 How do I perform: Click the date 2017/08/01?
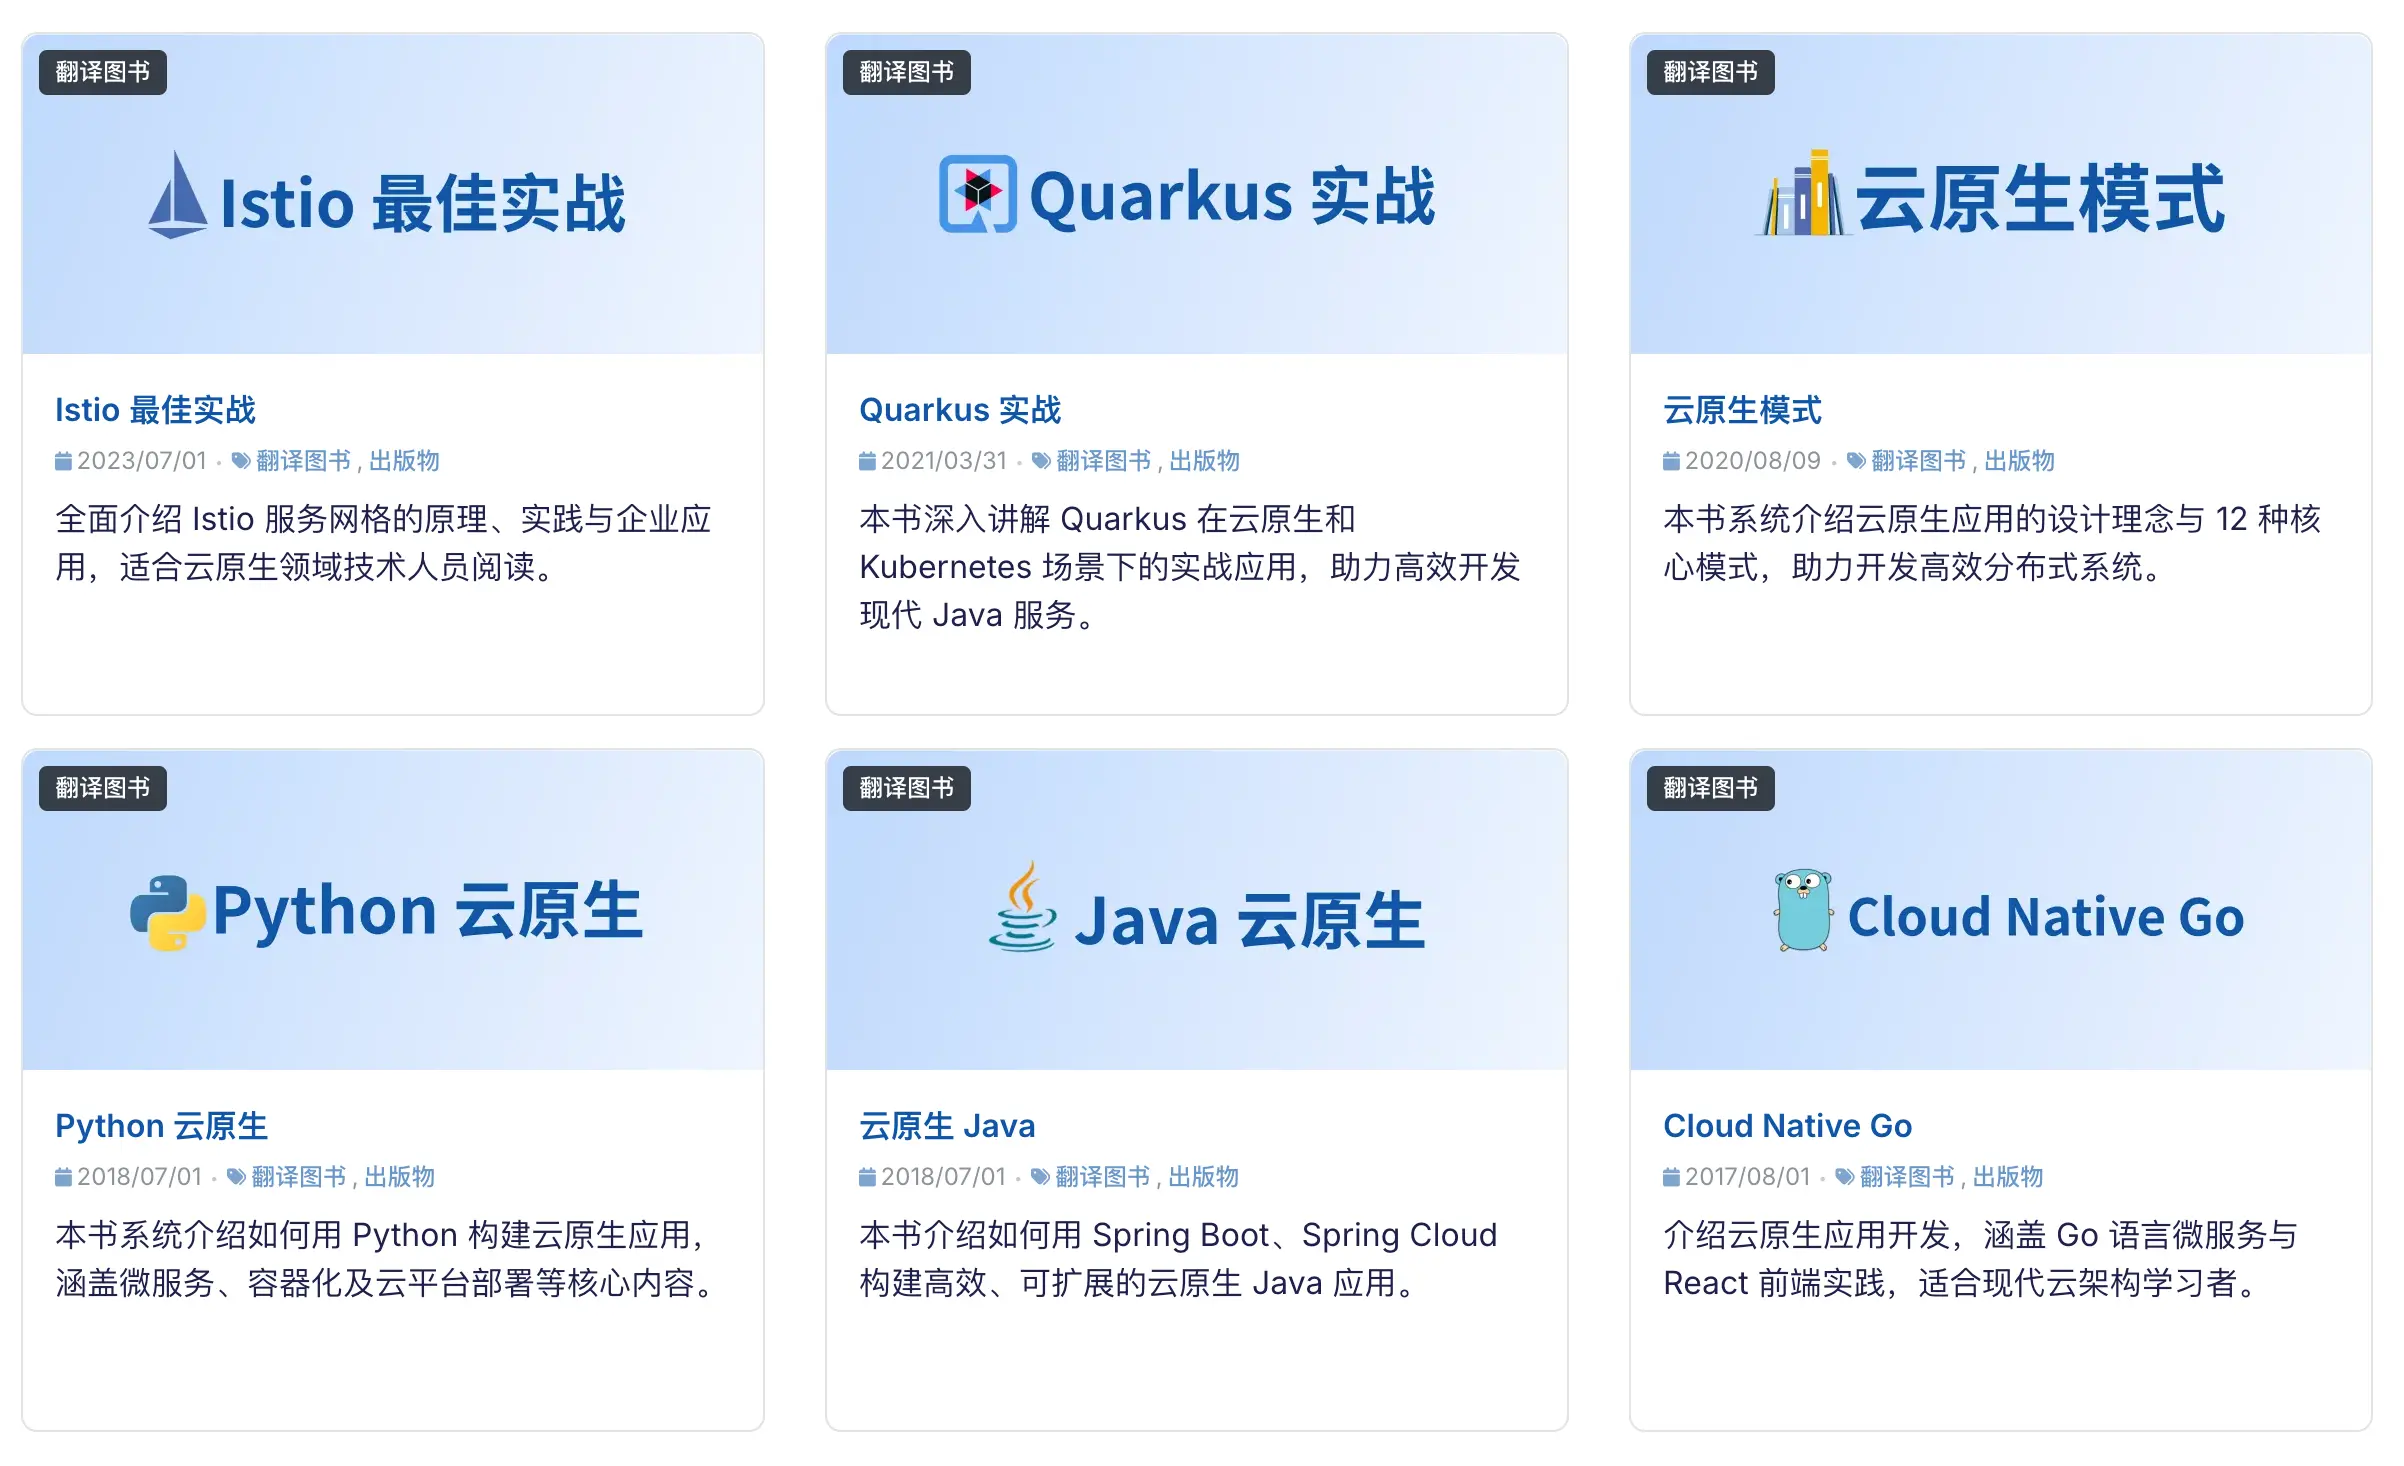point(1748,1177)
